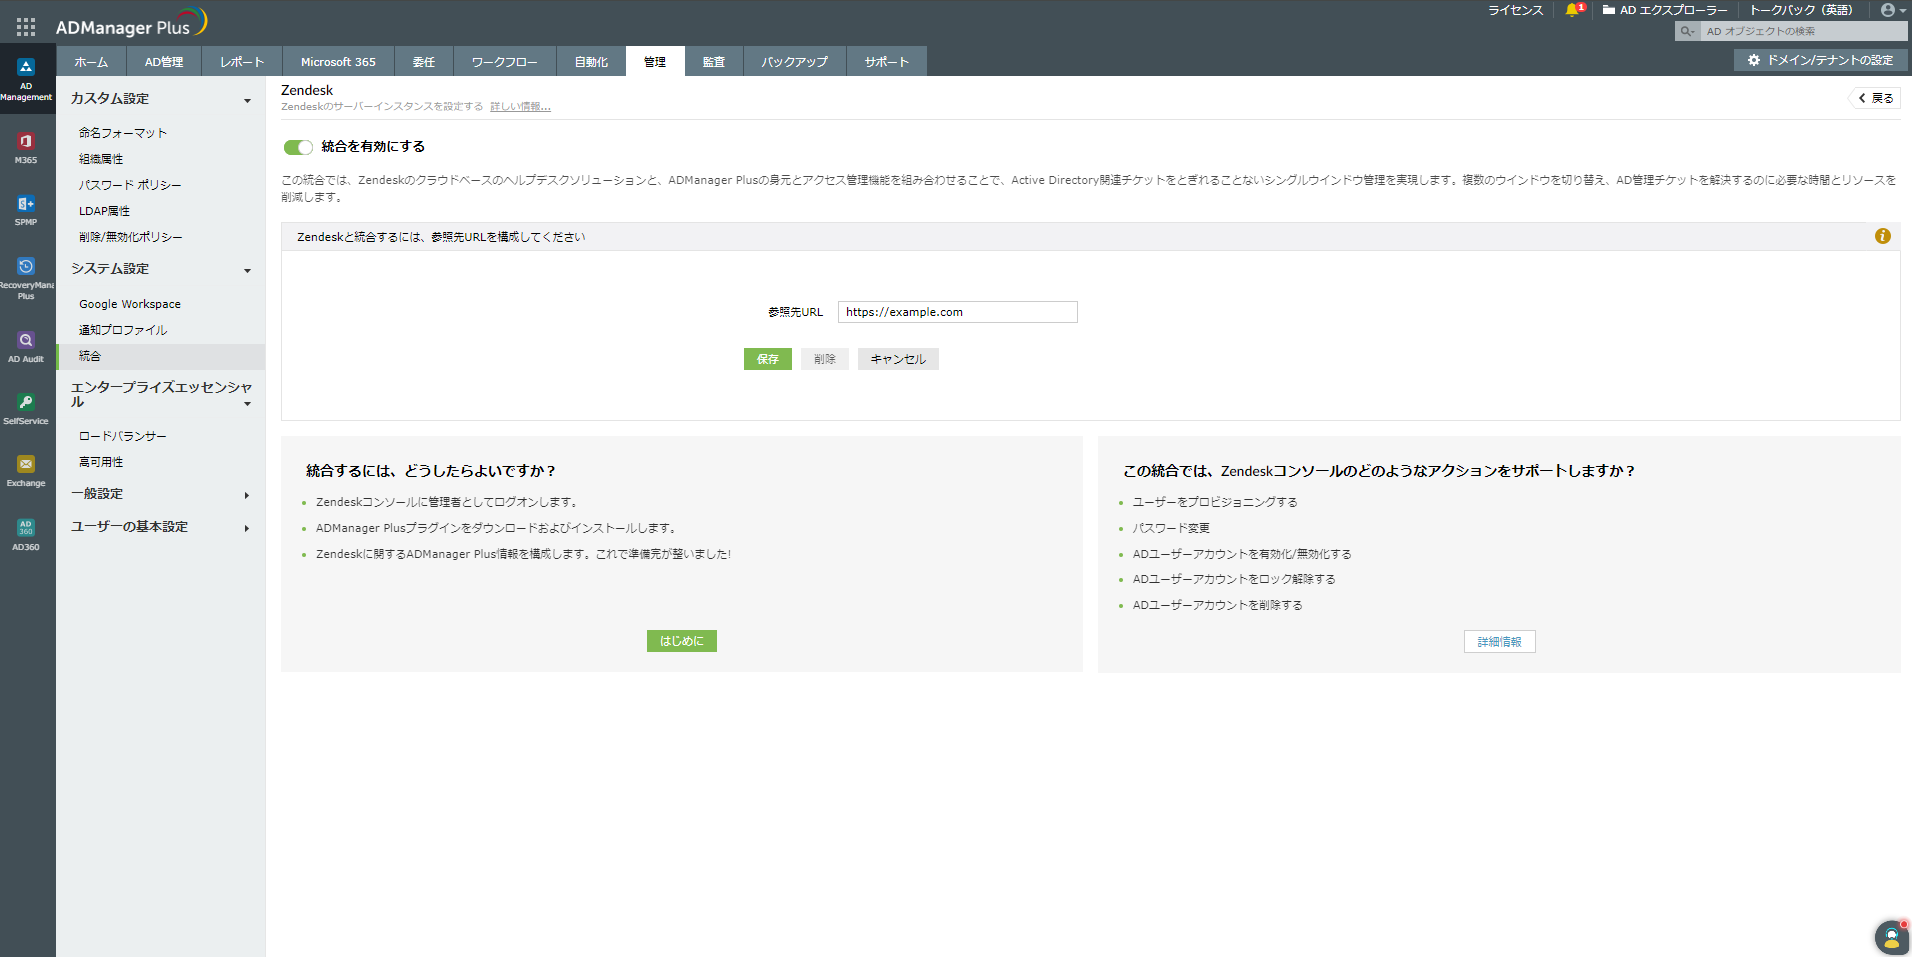The image size is (1912, 957).
Task: Collapse the カスタム設定 section
Action: click(x=247, y=100)
